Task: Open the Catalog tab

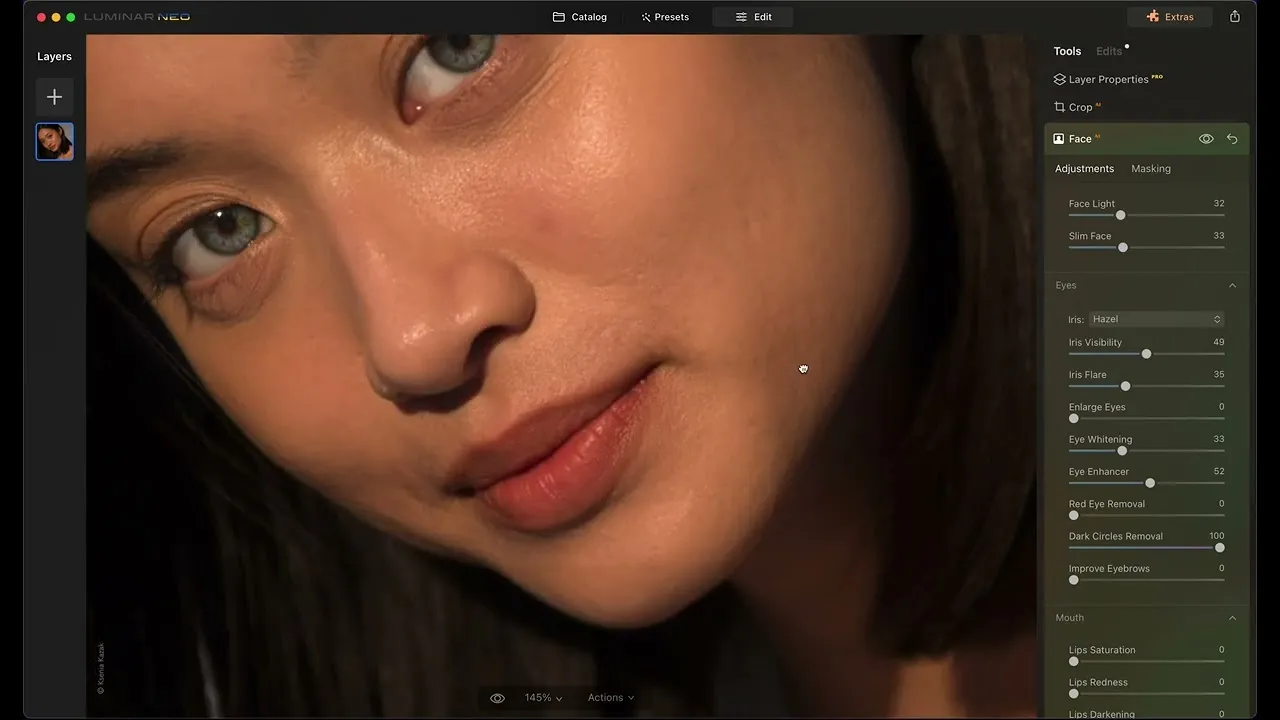Action: 580,17
